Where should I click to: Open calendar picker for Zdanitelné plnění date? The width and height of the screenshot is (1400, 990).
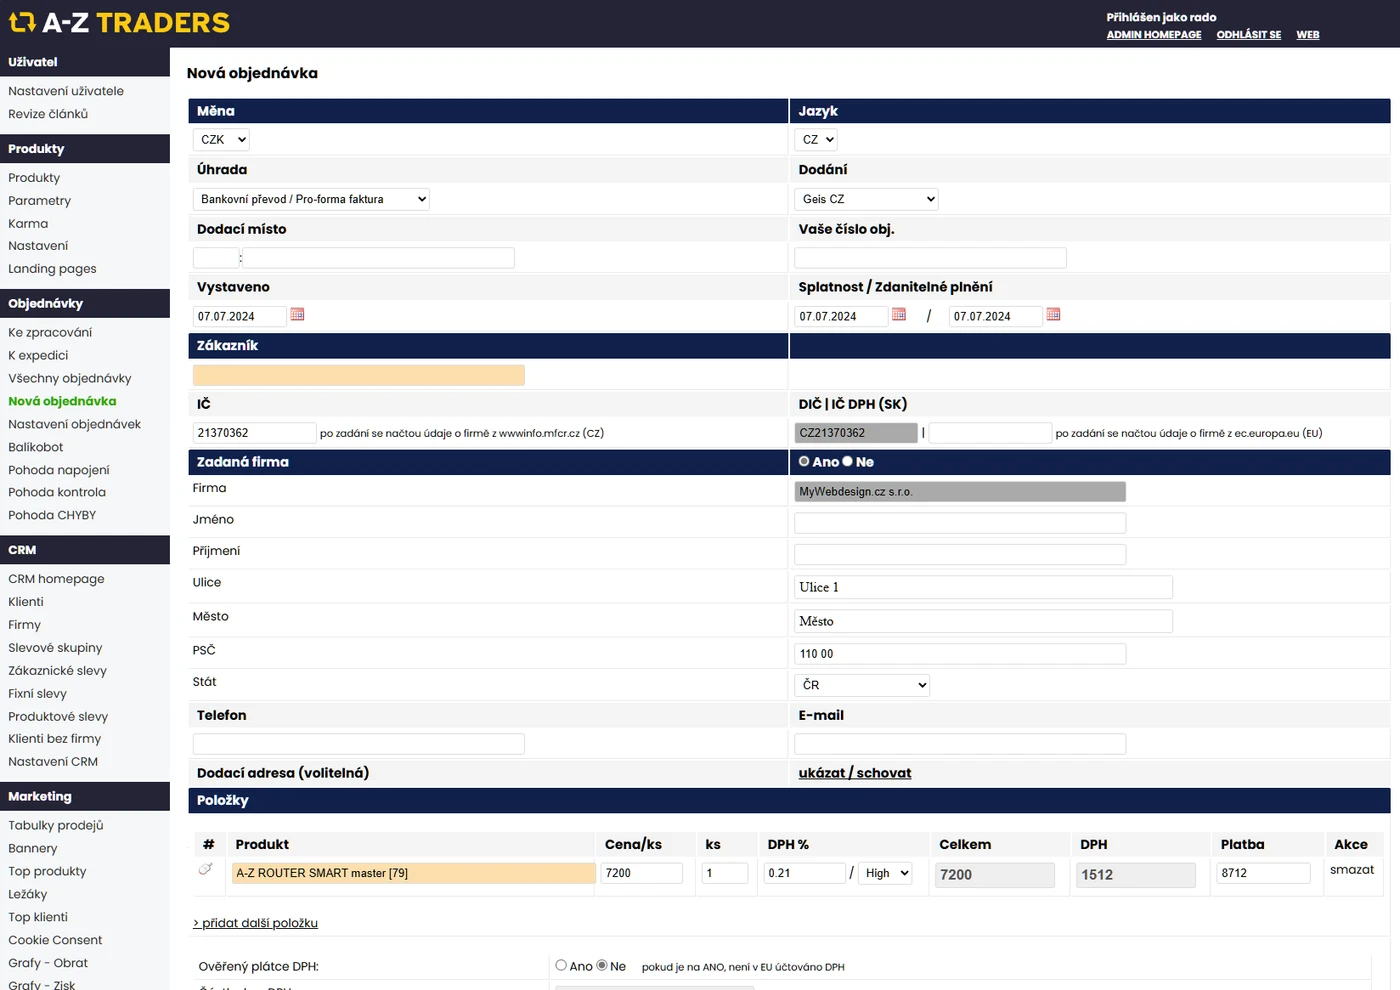coord(1053,315)
